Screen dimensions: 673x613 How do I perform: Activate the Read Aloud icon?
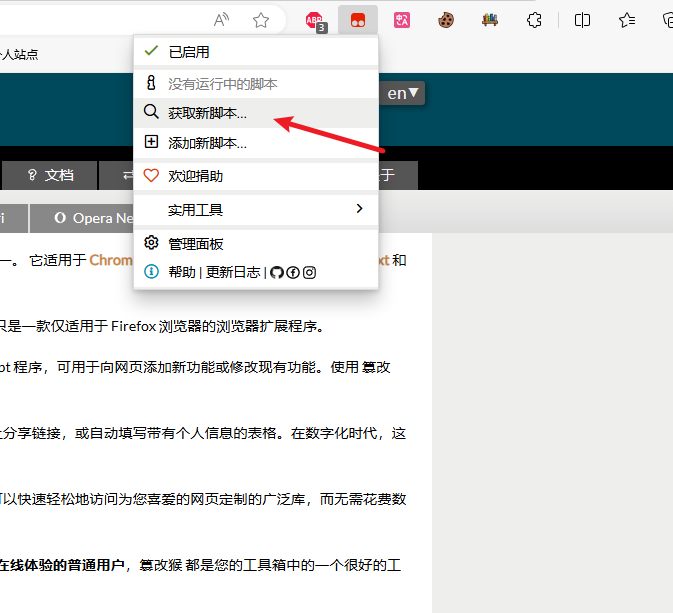pos(222,20)
